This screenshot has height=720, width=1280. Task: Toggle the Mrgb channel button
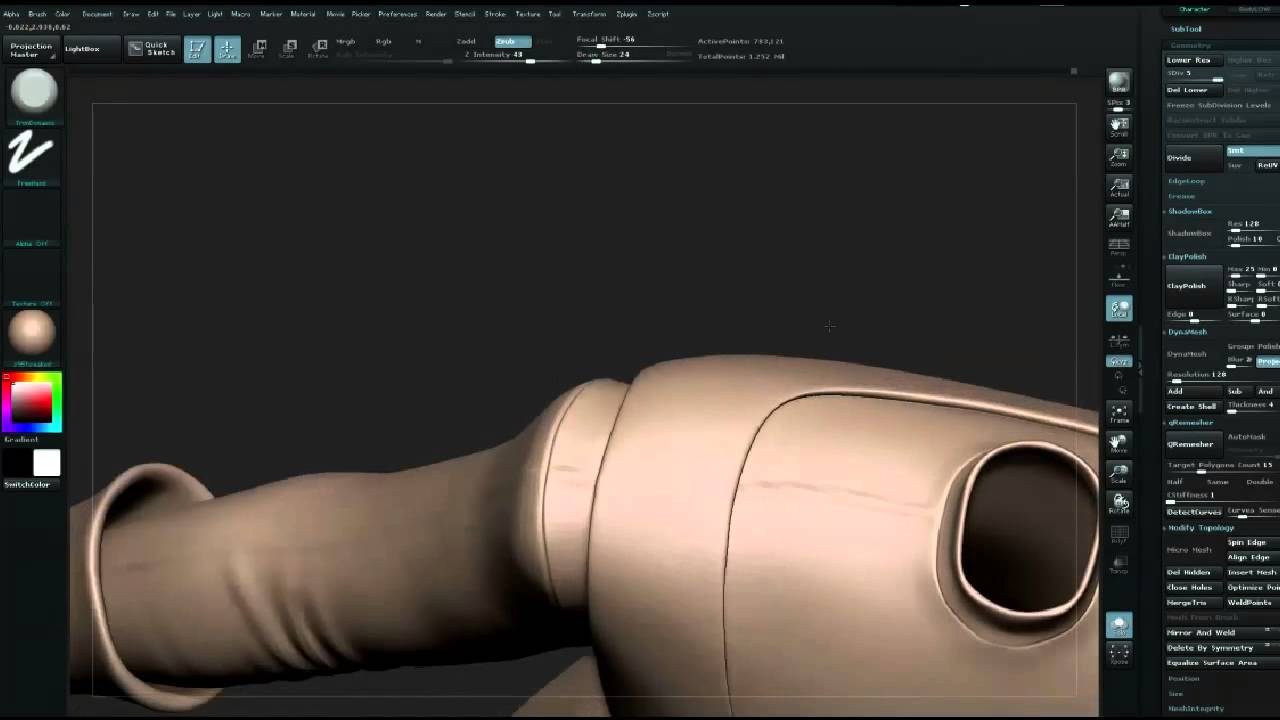(346, 41)
